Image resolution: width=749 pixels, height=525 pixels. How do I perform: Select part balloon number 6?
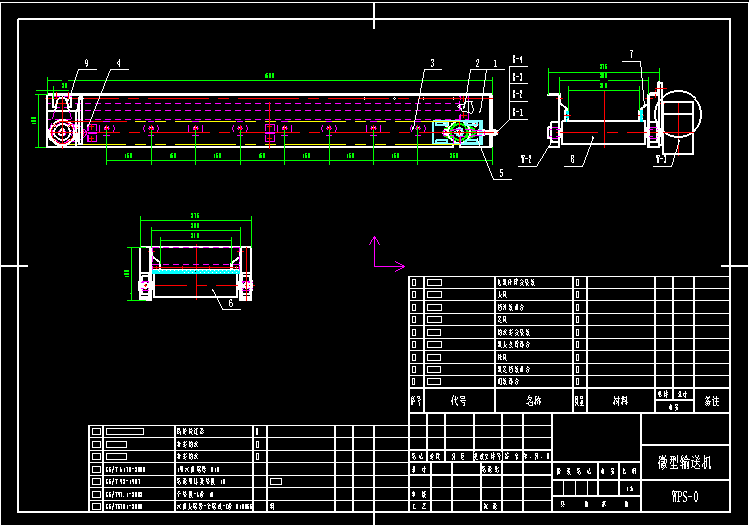[231, 303]
